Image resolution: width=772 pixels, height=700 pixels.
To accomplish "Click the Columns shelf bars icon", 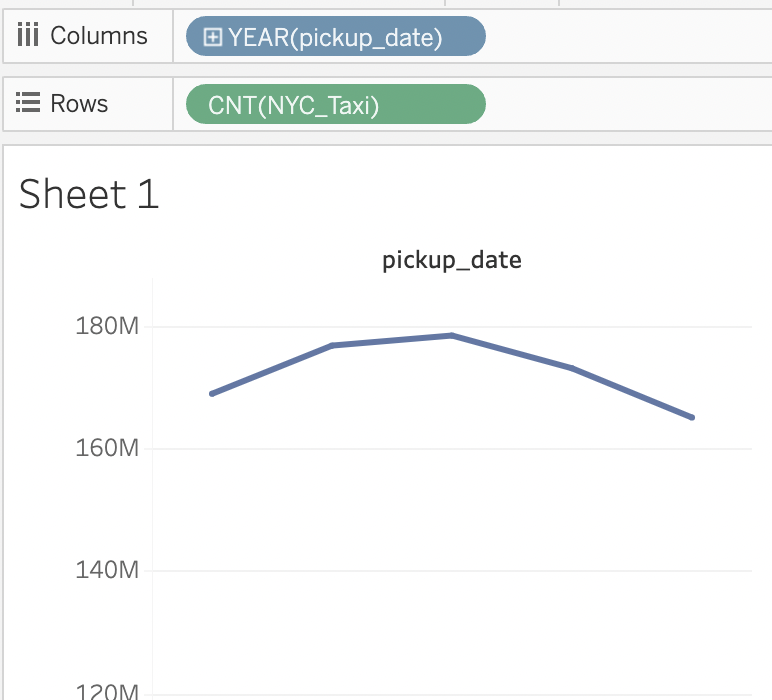I will click(x=28, y=35).
